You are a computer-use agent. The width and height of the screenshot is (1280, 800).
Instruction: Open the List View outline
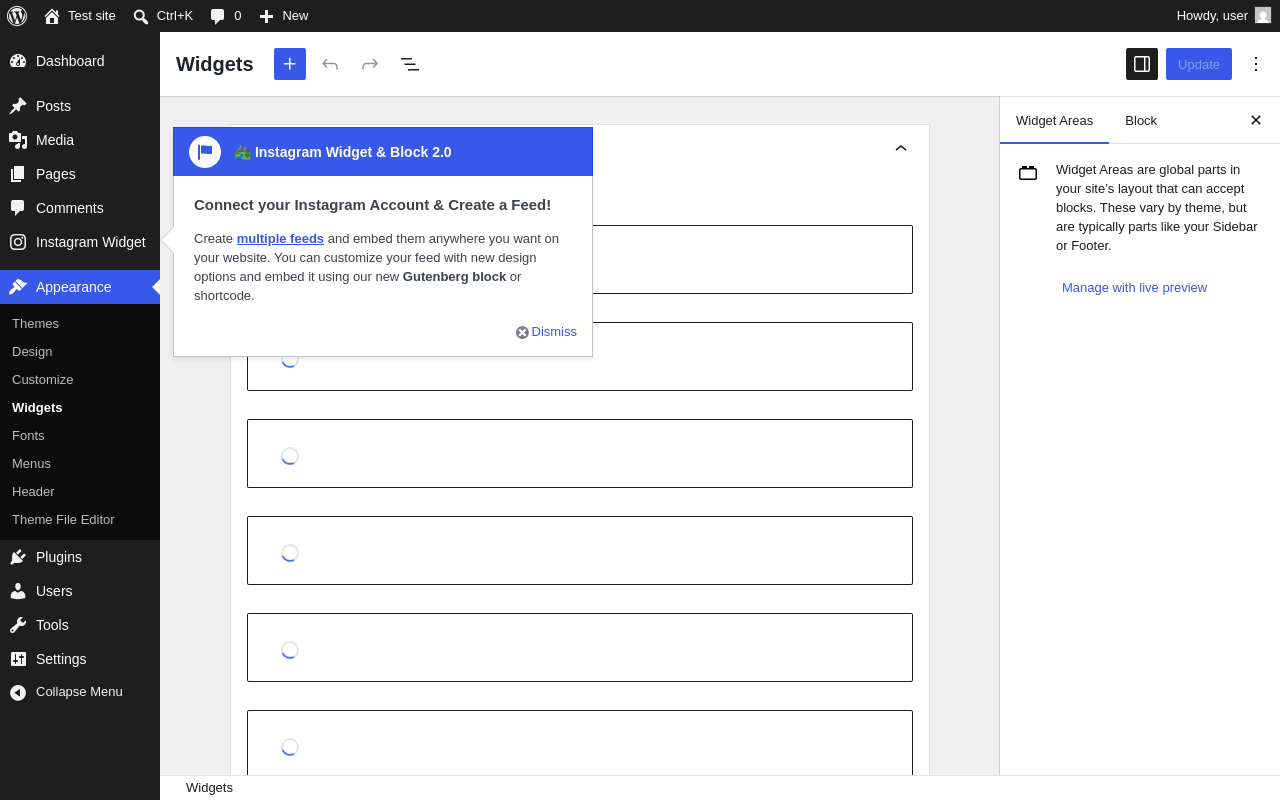tap(410, 64)
